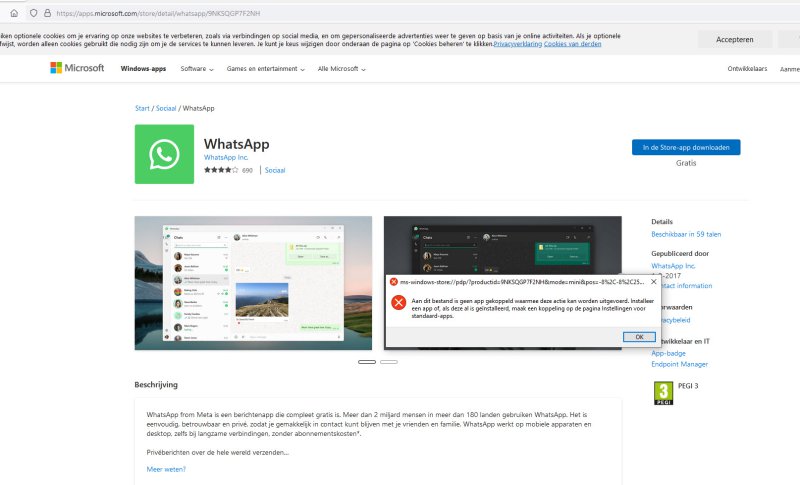The width and height of the screenshot is (800, 485).
Task: Click the star rating for WhatsApp
Action: tap(220, 171)
